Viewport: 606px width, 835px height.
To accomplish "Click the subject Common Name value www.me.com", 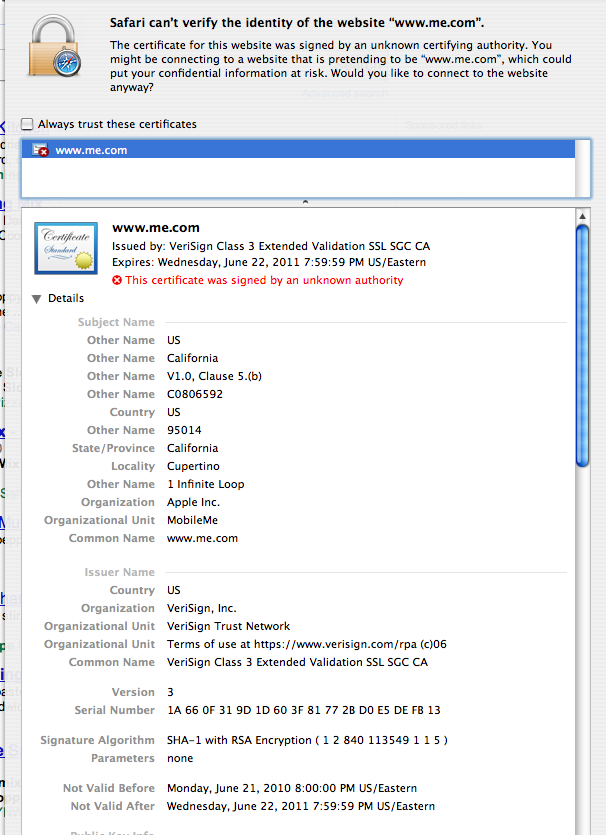I will click(202, 538).
